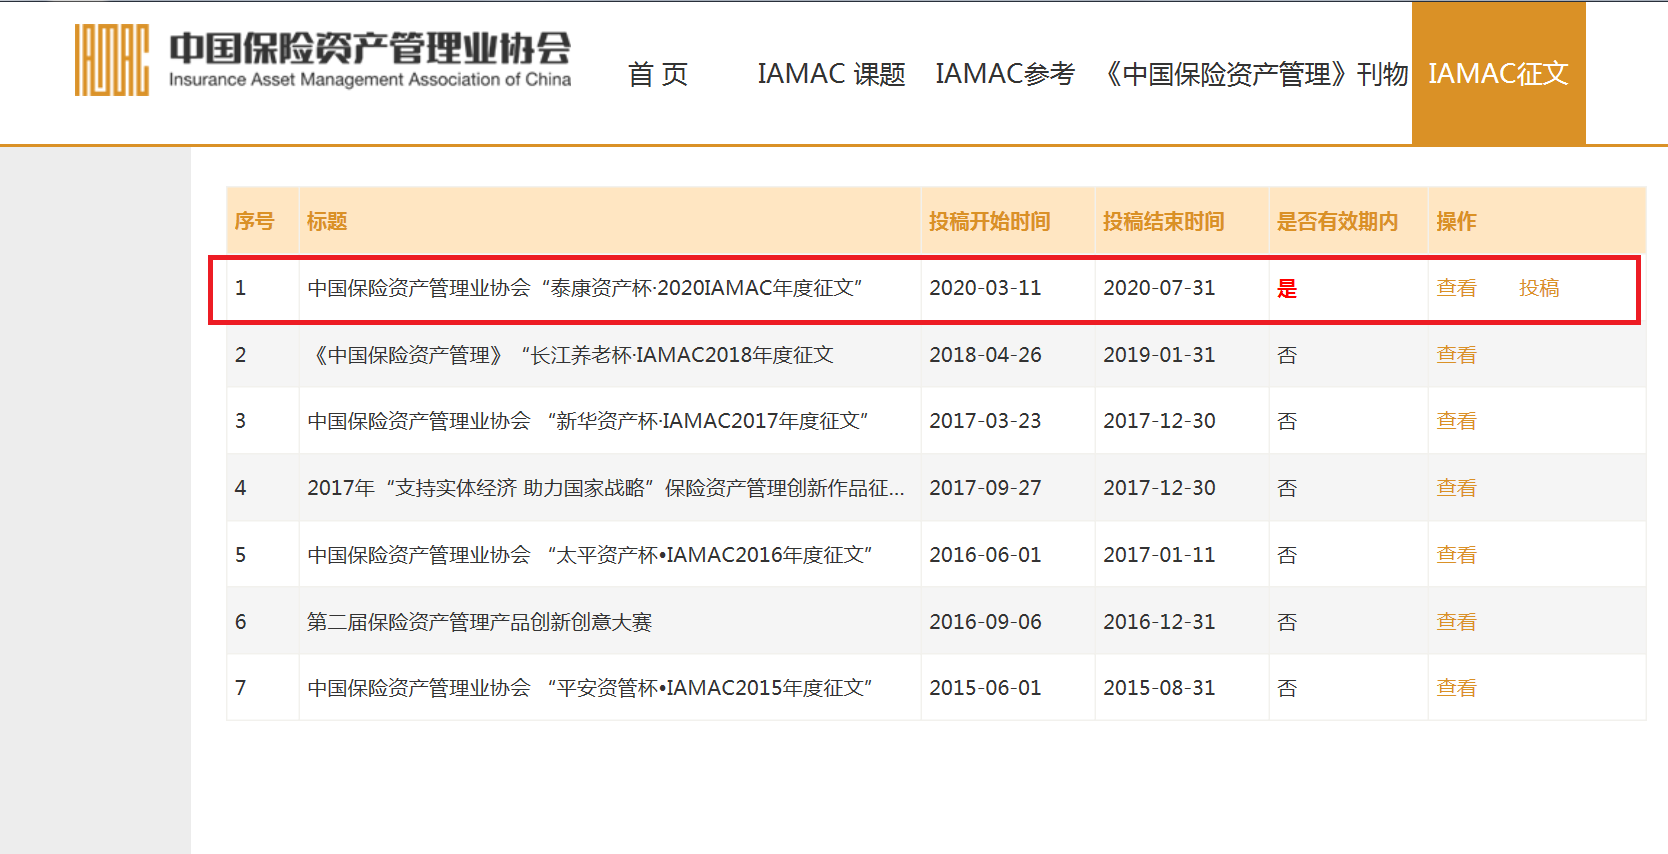Click 查看 for 支持实体经济 2017 entry

point(1455,488)
